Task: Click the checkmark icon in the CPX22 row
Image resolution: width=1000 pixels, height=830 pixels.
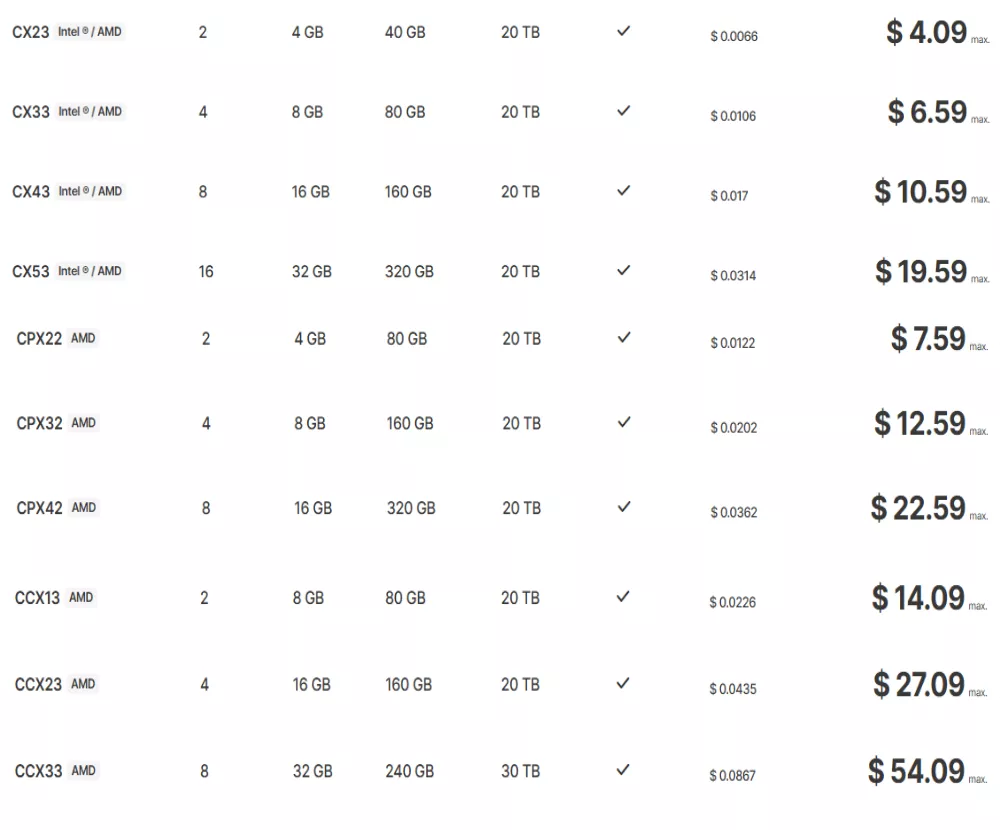Action: tap(623, 338)
